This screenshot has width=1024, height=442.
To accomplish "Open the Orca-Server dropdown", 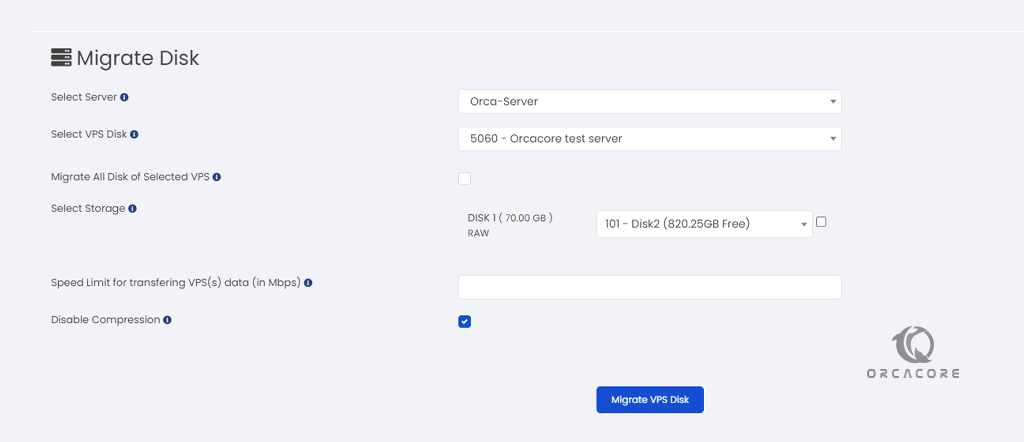I will pos(650,102).
